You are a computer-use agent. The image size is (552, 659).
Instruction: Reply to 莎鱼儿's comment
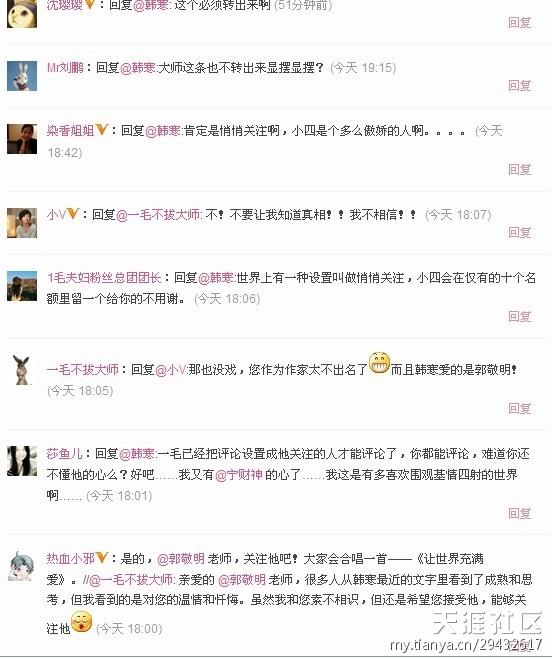(520, 513)
